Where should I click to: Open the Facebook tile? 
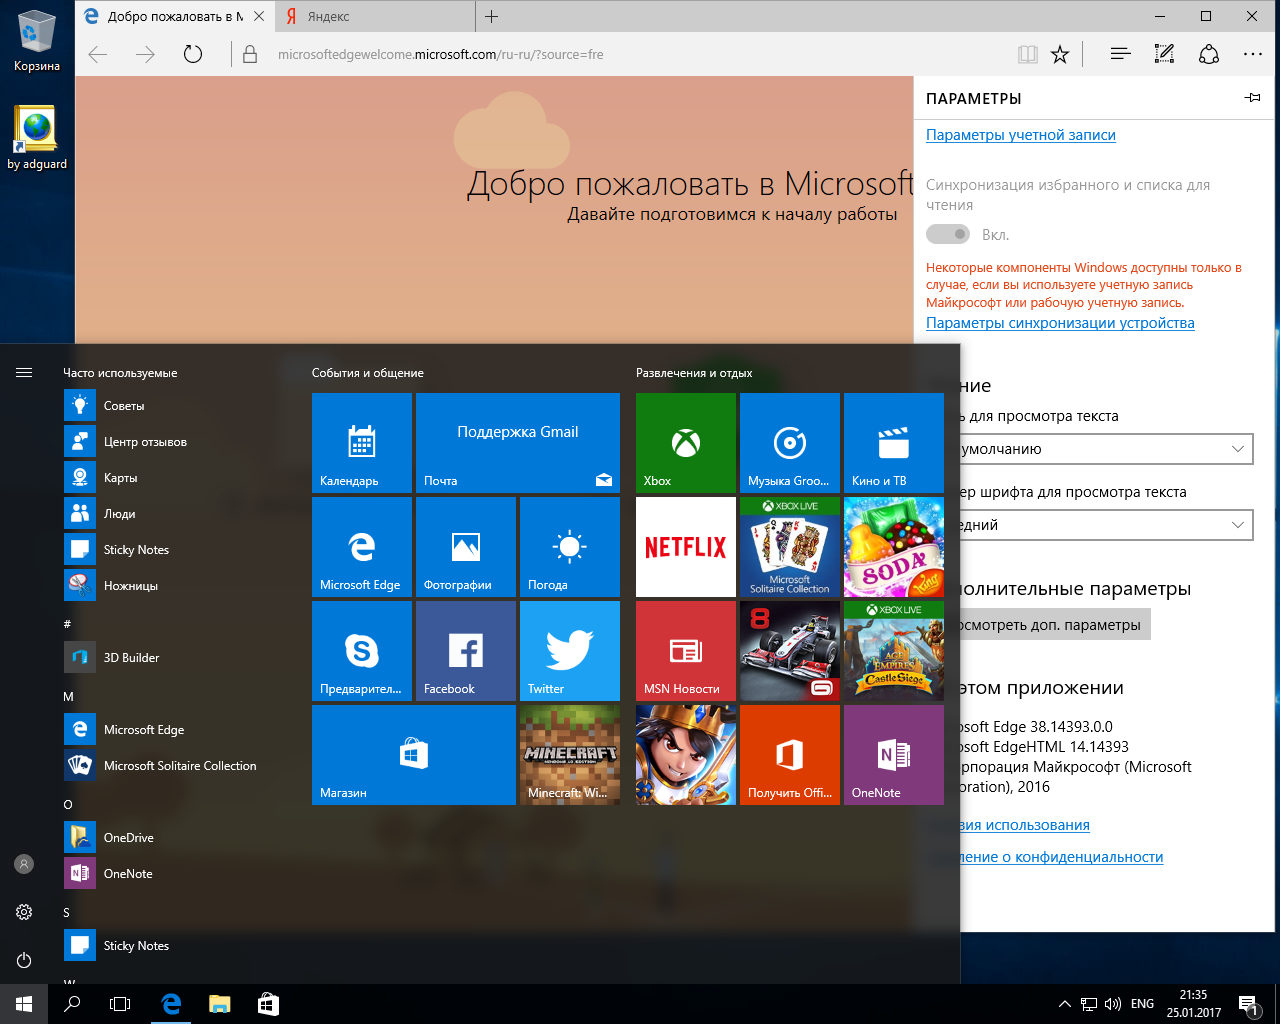(466, 651)
